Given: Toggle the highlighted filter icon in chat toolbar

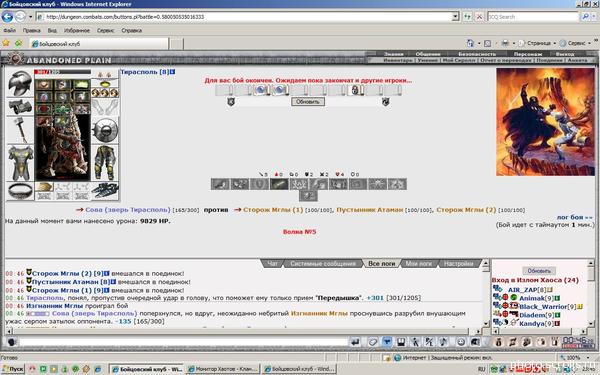Looking at the screenshot, I should pos(387,342).
